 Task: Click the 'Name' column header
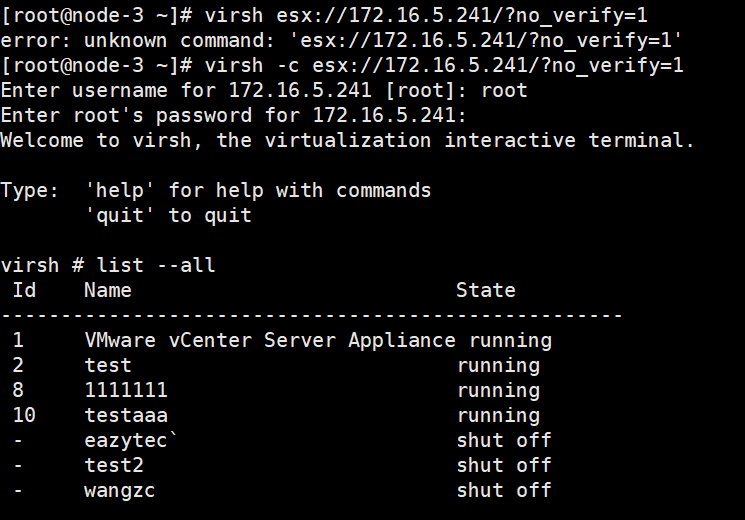[108, 290]
